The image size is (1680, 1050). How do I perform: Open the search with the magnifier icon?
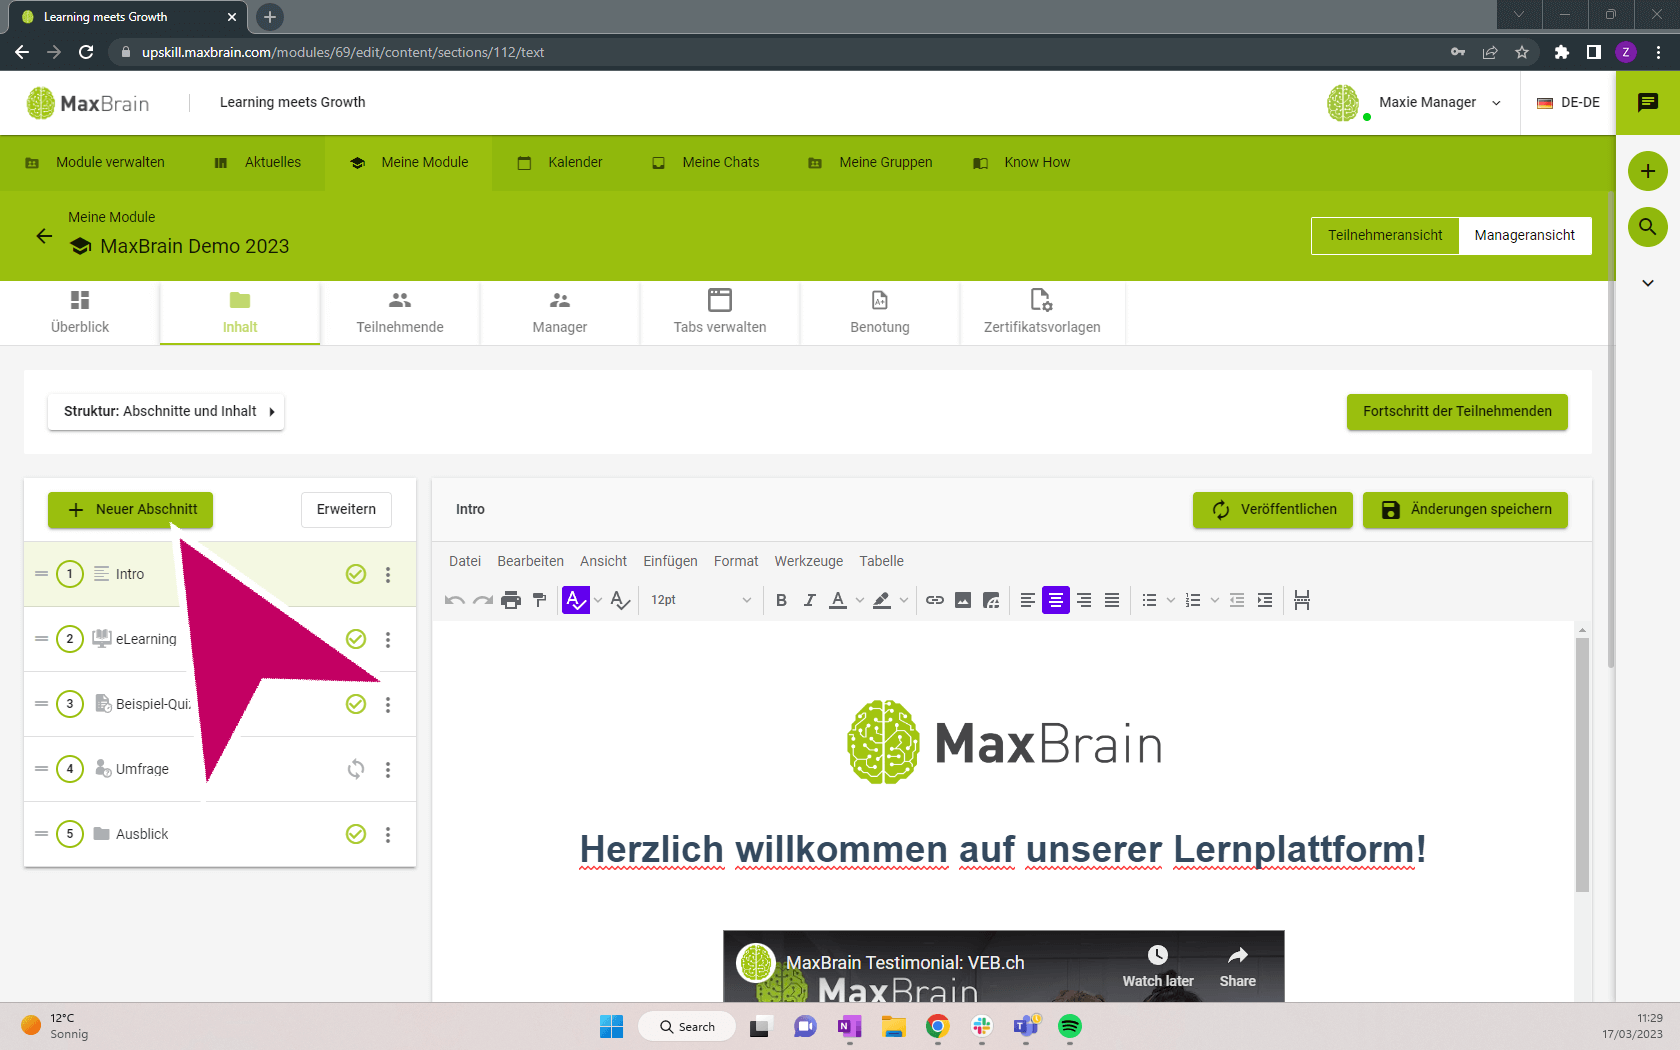pyautogui.click(x=1648, y=227)
